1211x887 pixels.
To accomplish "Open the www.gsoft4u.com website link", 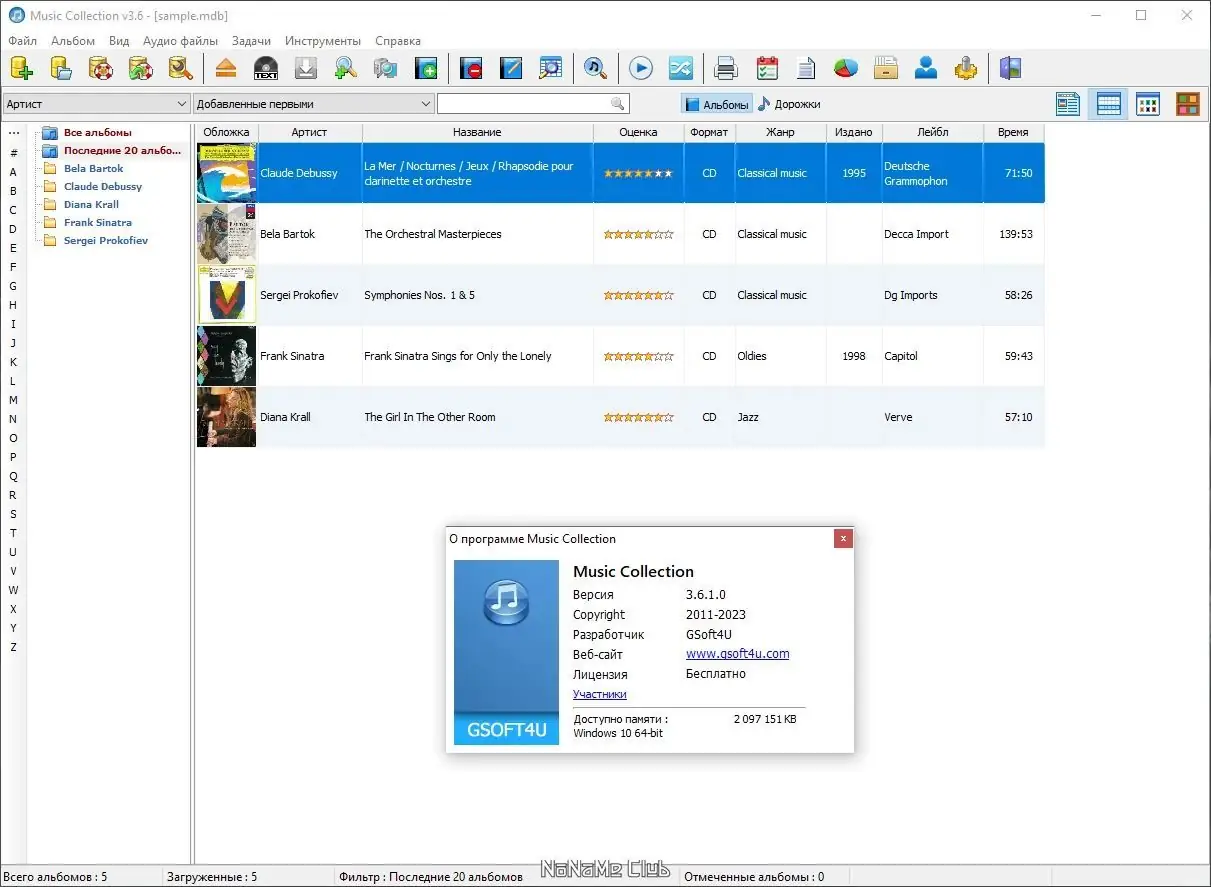I will 737,654.
